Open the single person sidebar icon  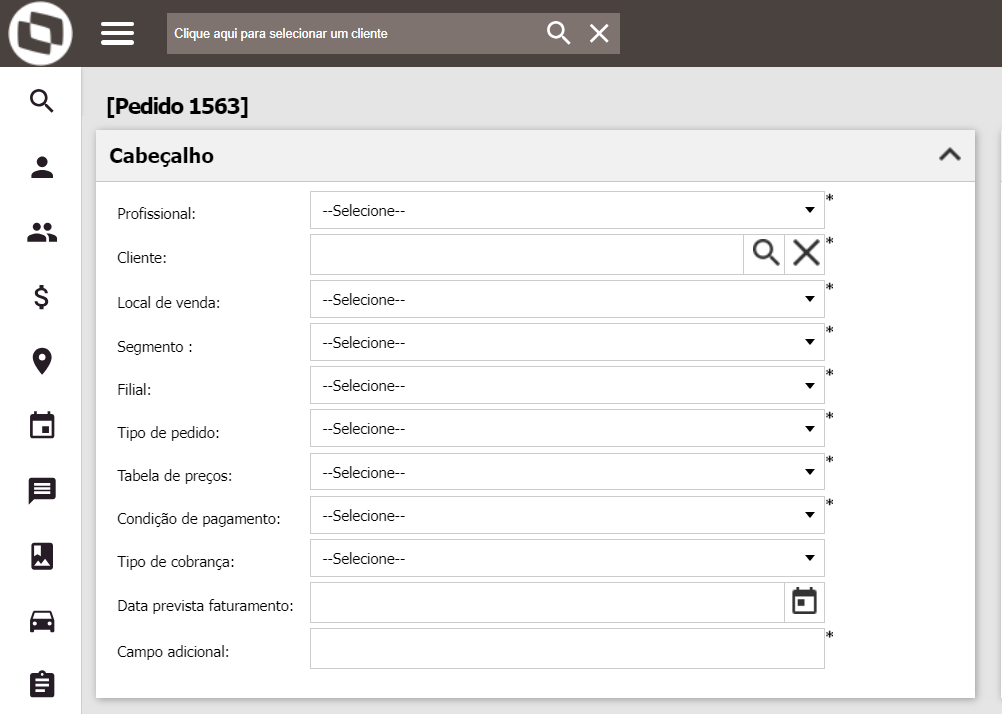[x=41, y=167]
